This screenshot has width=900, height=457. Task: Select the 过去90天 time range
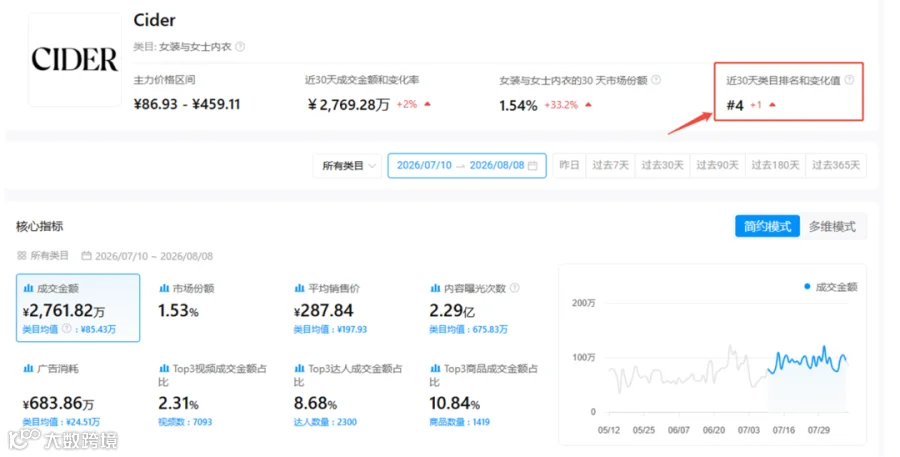coord(717,165)
